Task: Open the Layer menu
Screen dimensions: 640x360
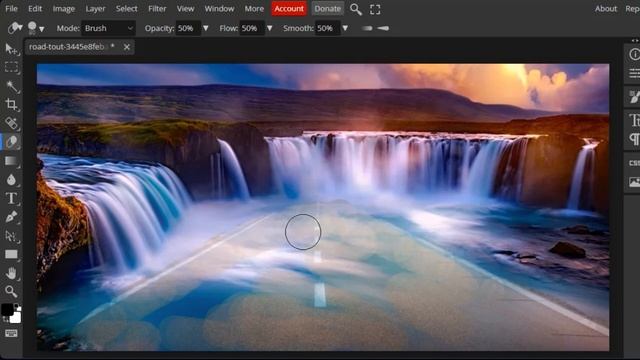Action: [95, 9]
